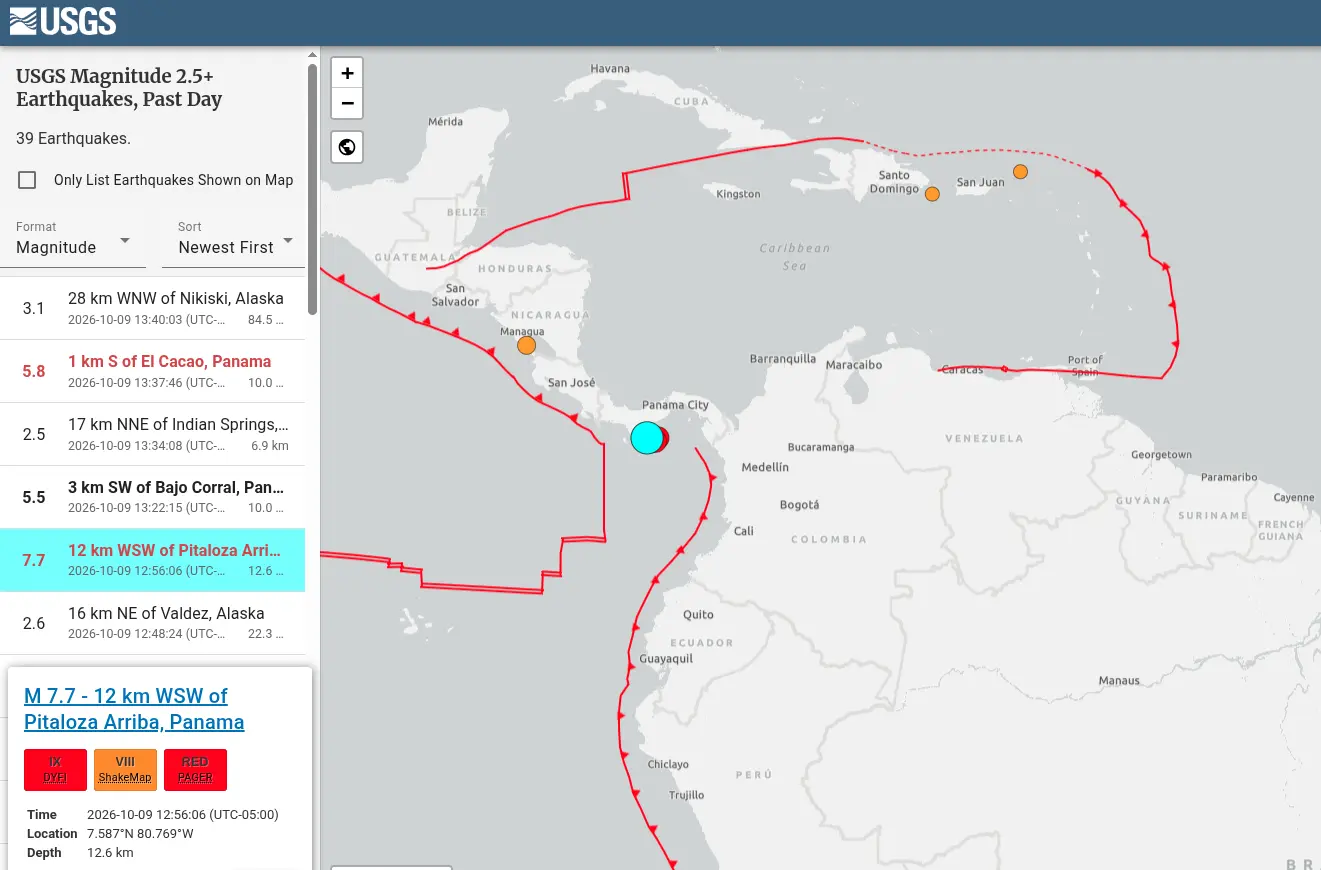This screenshot has width=1321, height=870.
Task: Select the 3 km SW of Bajo Corral row
Action: [152, 497]
